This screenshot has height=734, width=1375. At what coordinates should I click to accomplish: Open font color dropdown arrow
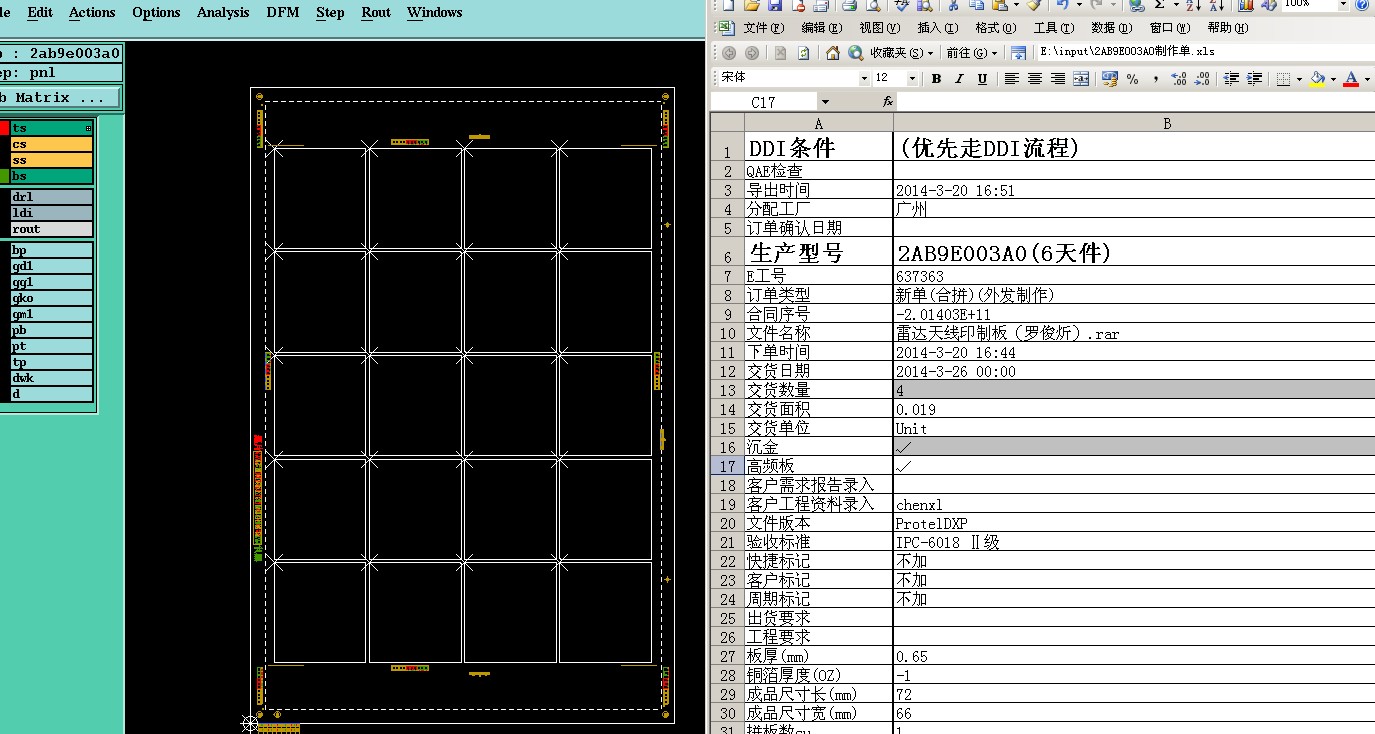[x=1367, y=79]
